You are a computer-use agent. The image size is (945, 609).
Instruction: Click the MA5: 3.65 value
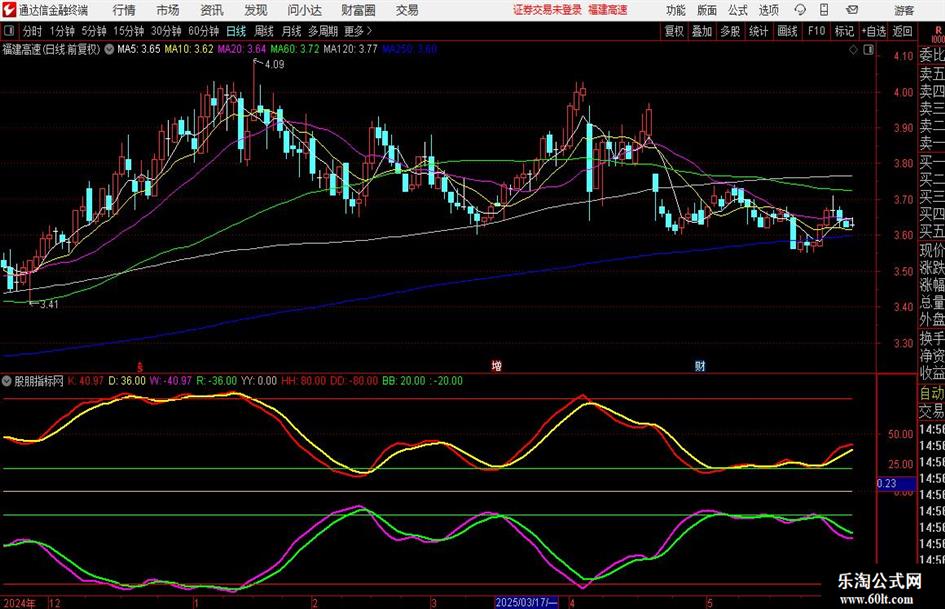point(139,49)
